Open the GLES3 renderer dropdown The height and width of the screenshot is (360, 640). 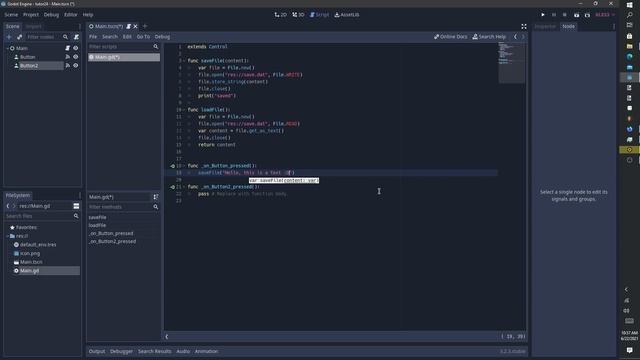coord(605,15)
